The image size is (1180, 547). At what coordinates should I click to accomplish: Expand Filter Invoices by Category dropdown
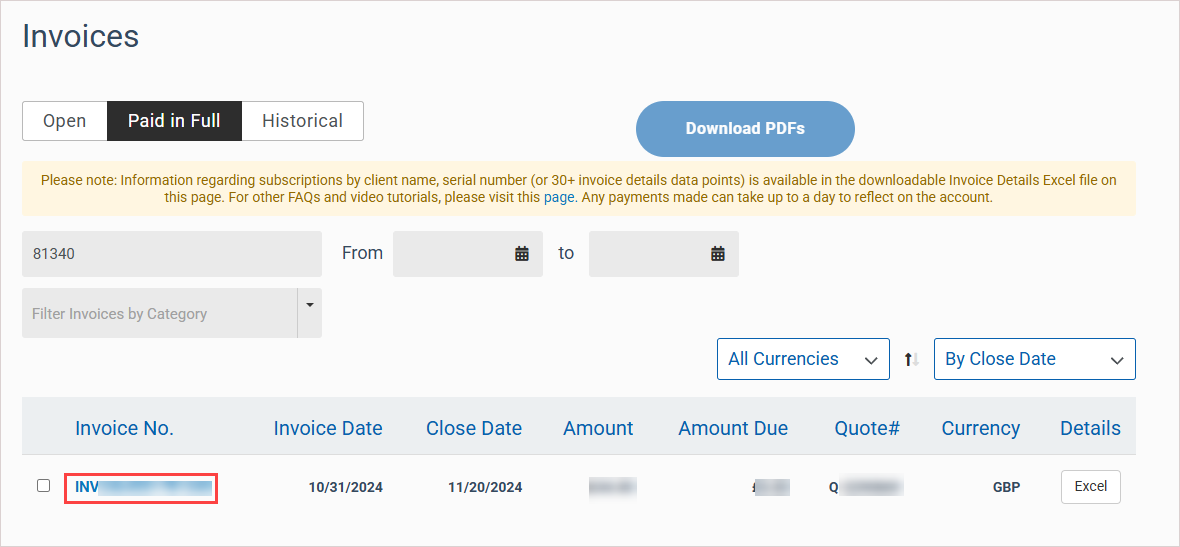tap(309, 304)
